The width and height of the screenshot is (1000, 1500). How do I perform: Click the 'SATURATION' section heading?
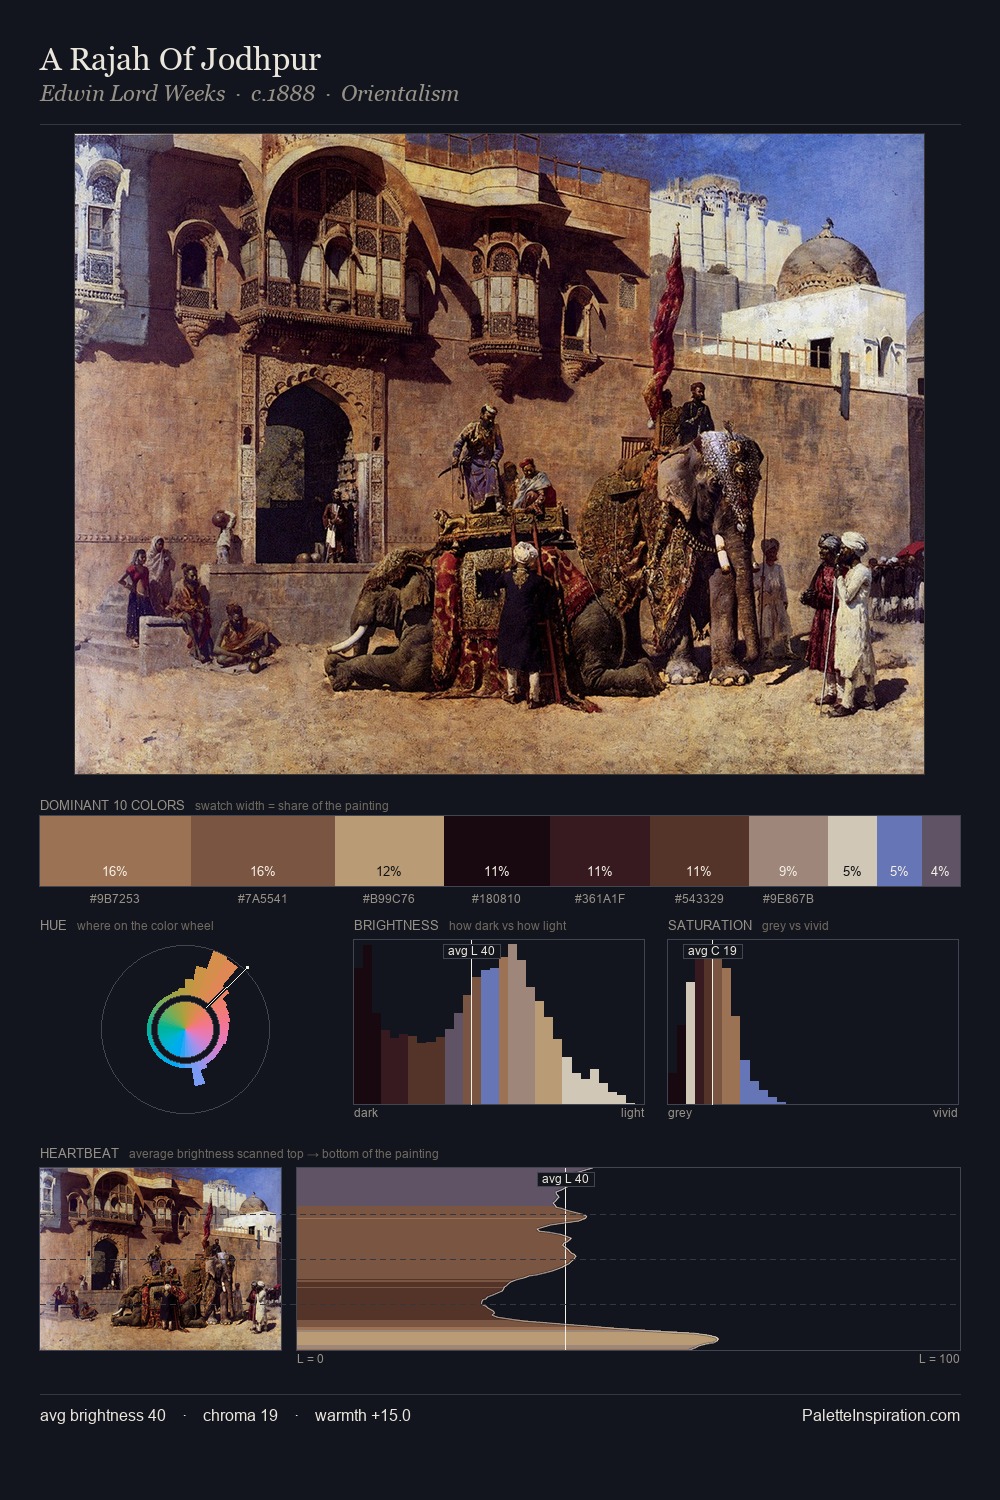click(710, 925)
